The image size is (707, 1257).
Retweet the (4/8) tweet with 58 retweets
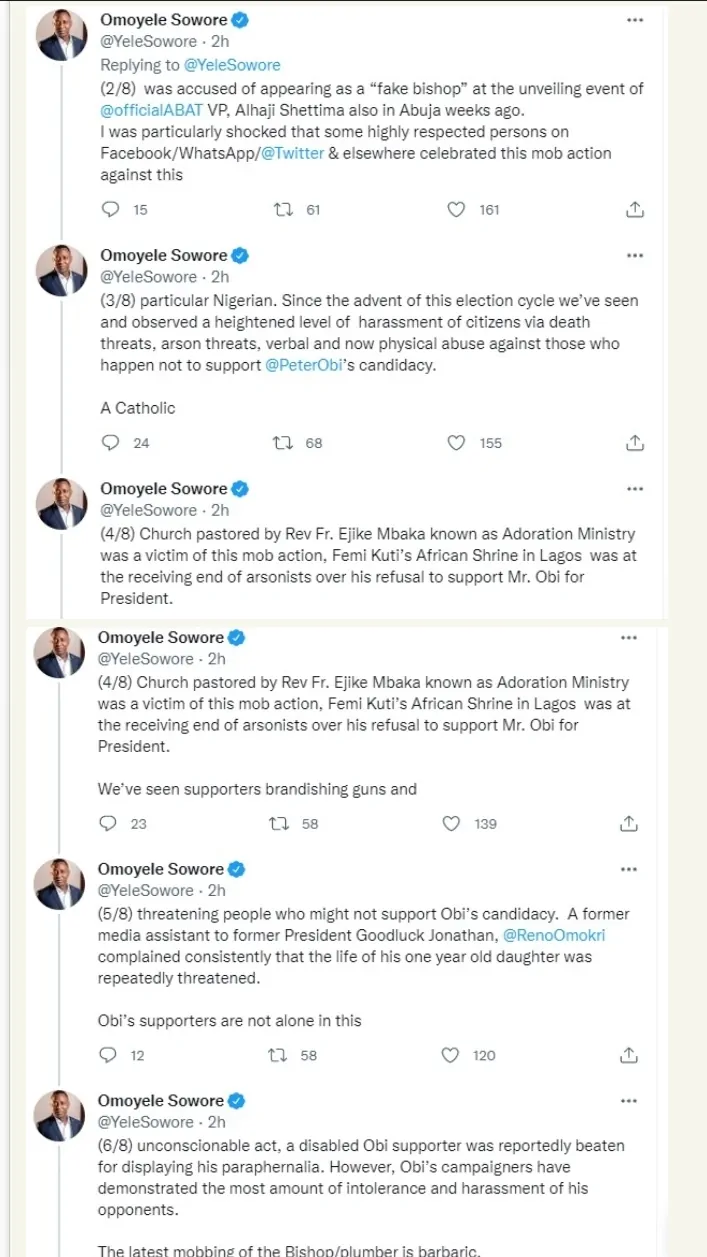pos(281,824)
